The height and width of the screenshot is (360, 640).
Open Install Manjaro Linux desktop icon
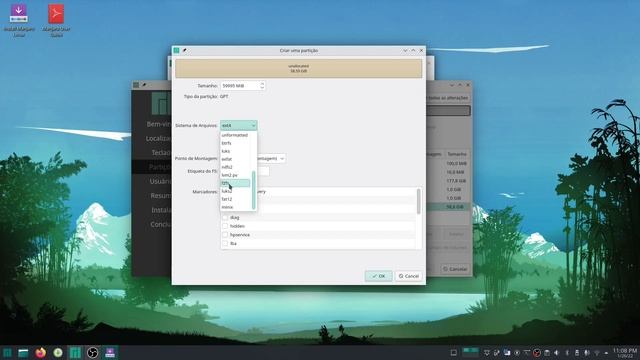[18, 20]
